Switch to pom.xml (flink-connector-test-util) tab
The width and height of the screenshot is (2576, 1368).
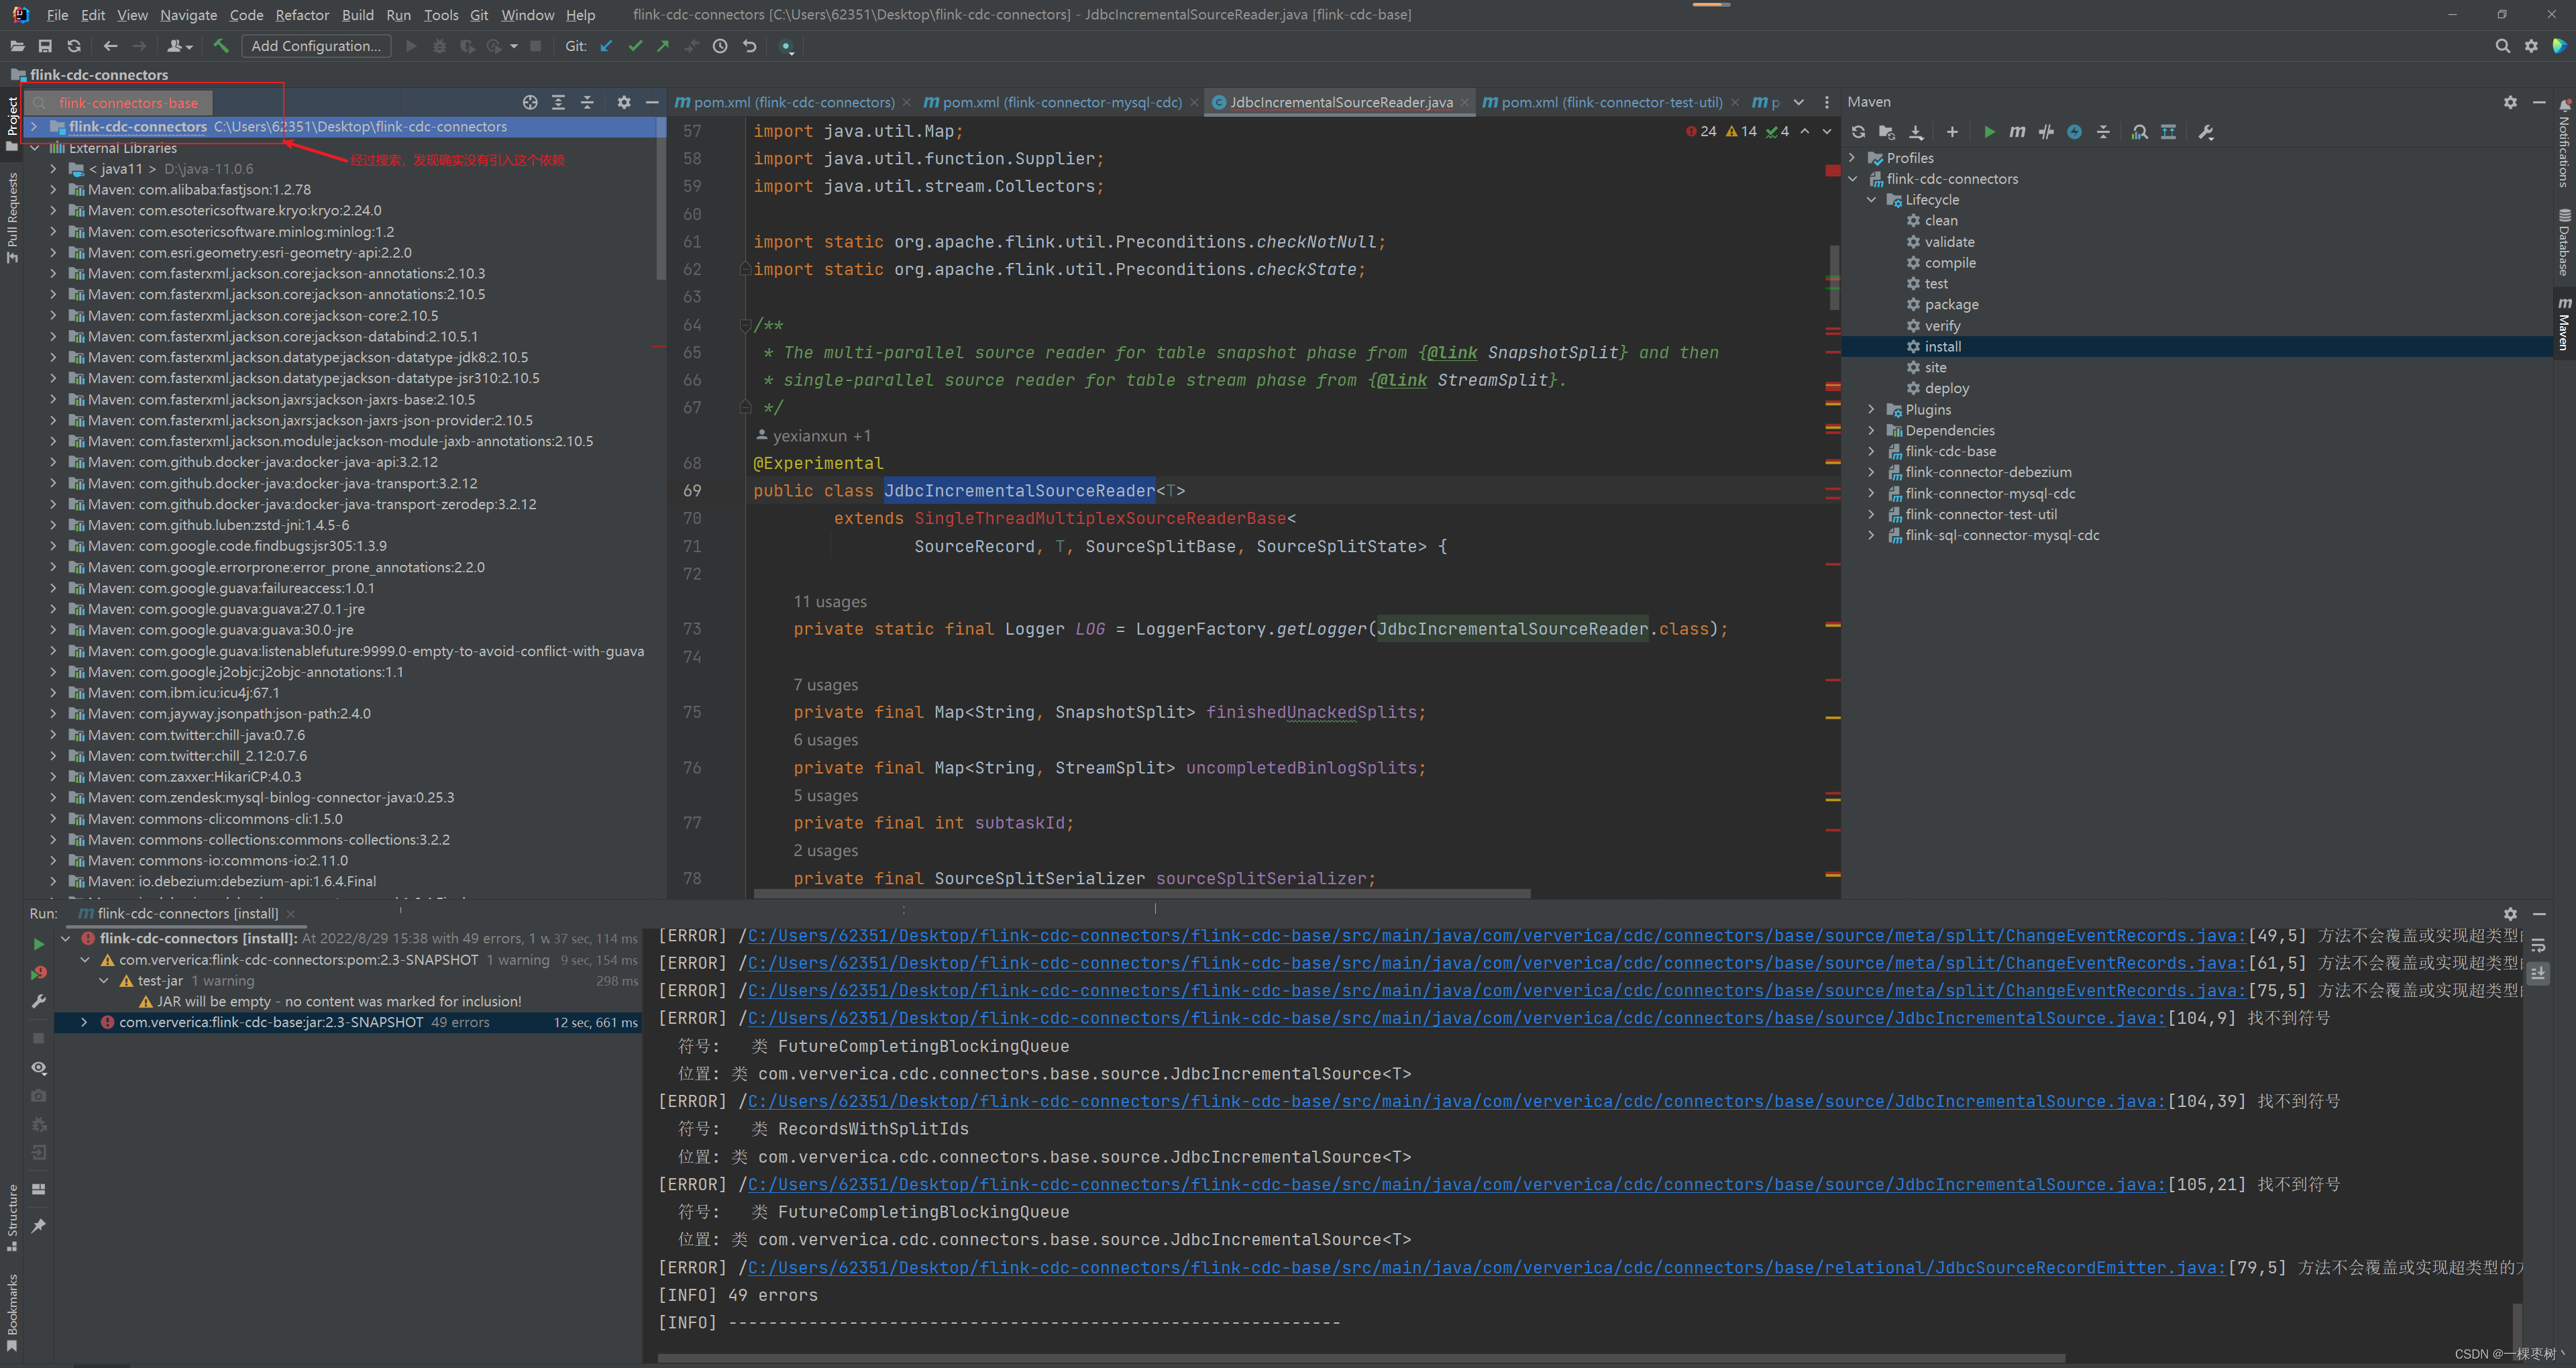pyautogui.click(x=1610, y=102)
